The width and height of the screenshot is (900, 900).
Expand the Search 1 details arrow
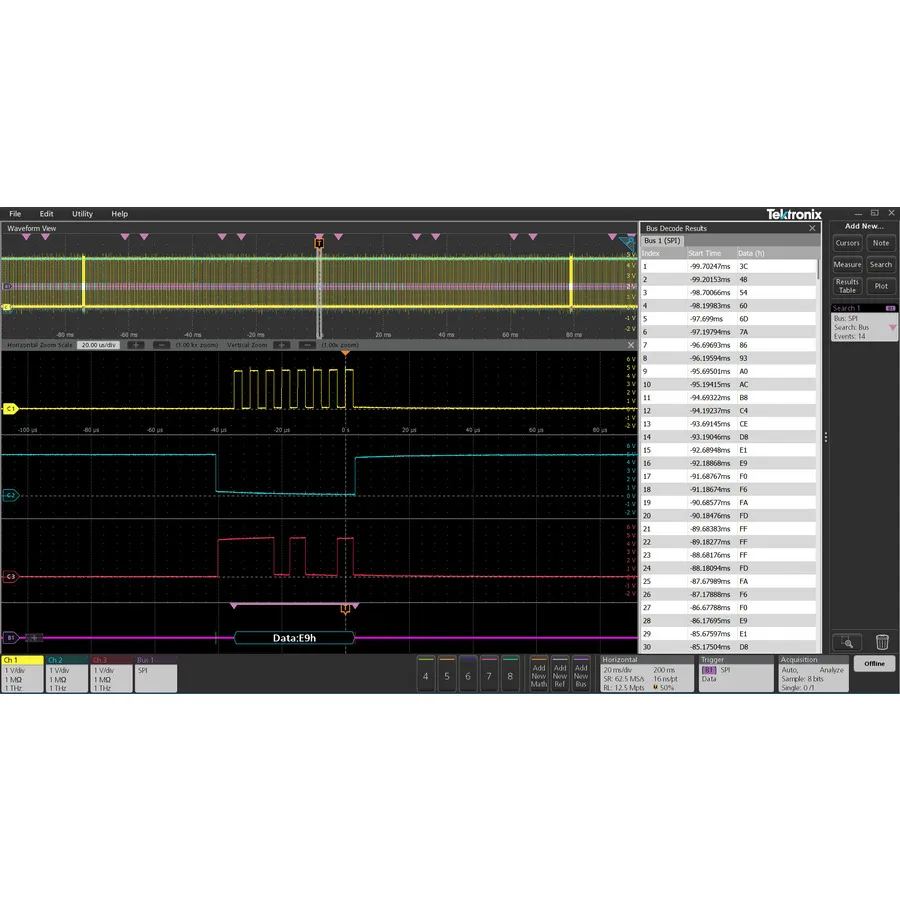pyautogui.click(x=892, y=326)
